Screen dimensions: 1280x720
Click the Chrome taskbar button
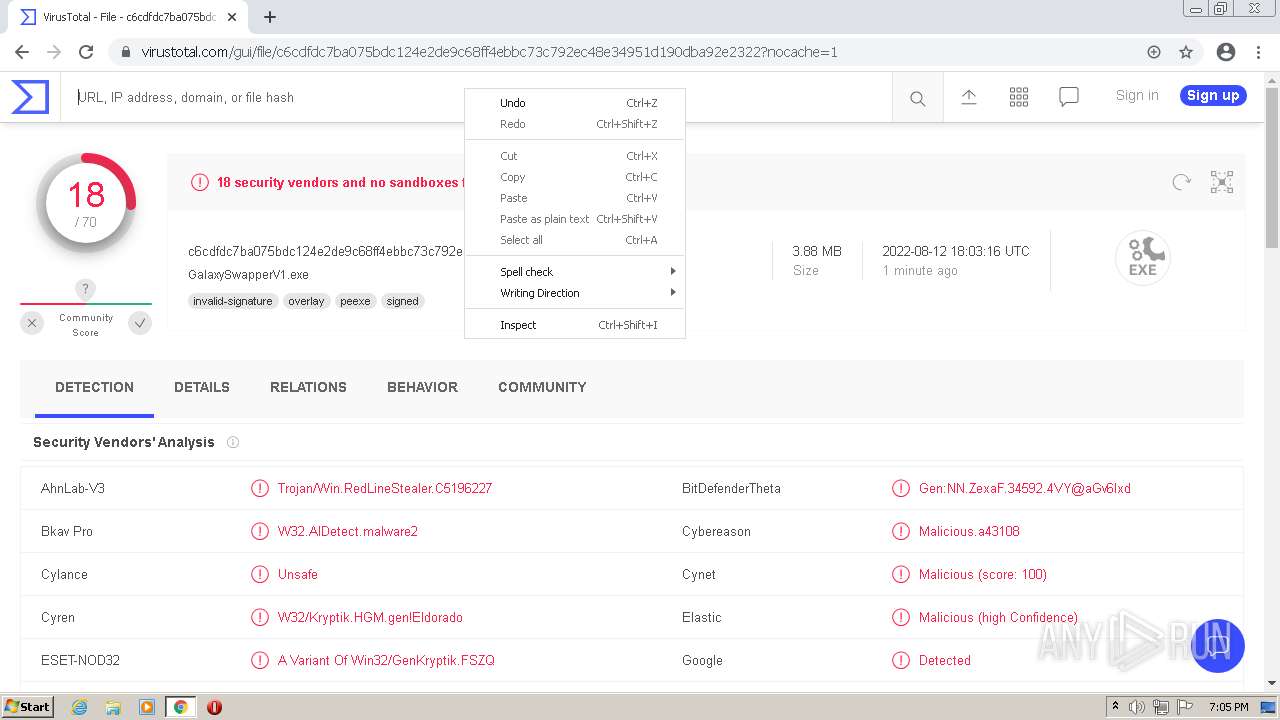(180, 707)
